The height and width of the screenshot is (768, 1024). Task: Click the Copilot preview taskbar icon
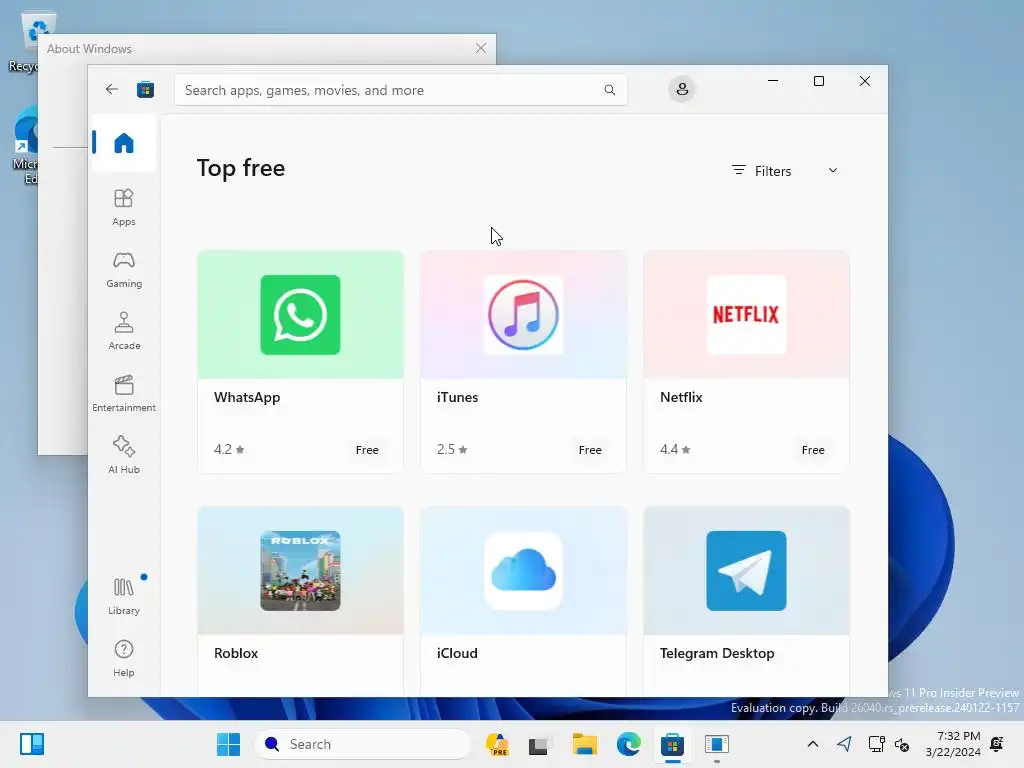point(497,744)
